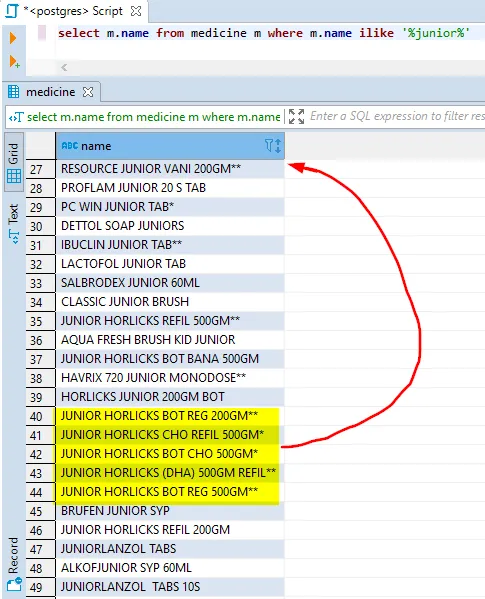This screenshot has height=599, width=485.
Task: Select row number 27 header
Action: click(40, 169)
